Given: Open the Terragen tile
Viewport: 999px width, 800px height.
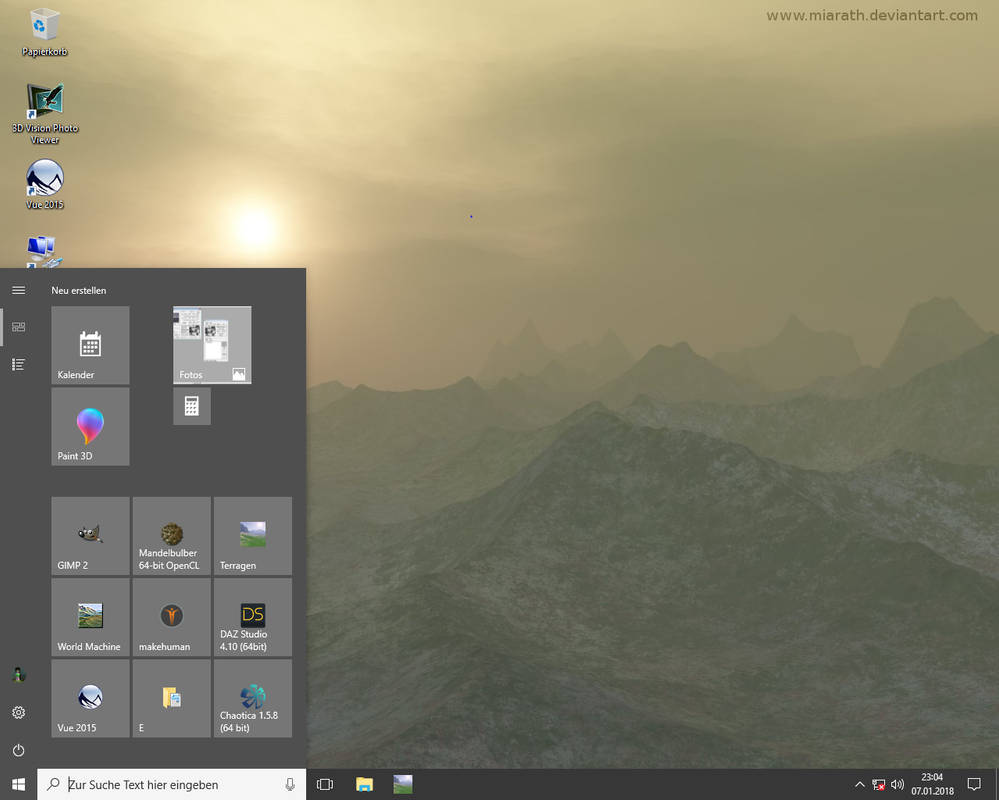Looking at the screenshot, I should click(252, 535).
